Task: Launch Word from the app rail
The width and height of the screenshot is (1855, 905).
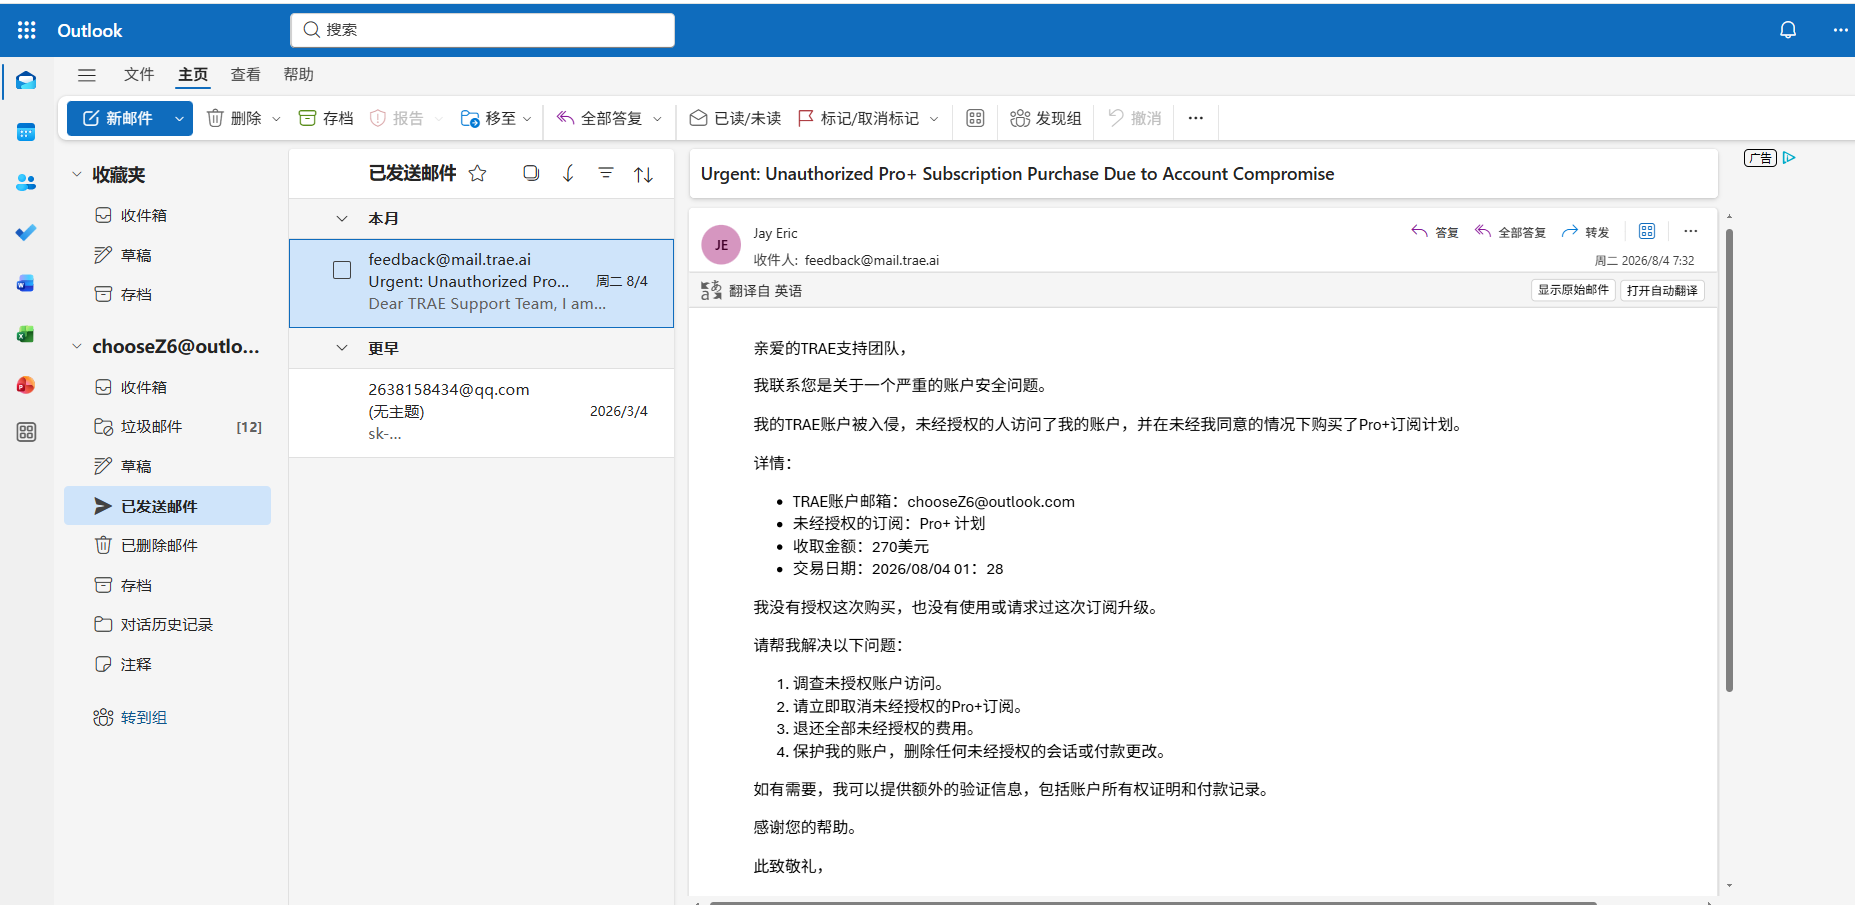Action: 26,284
